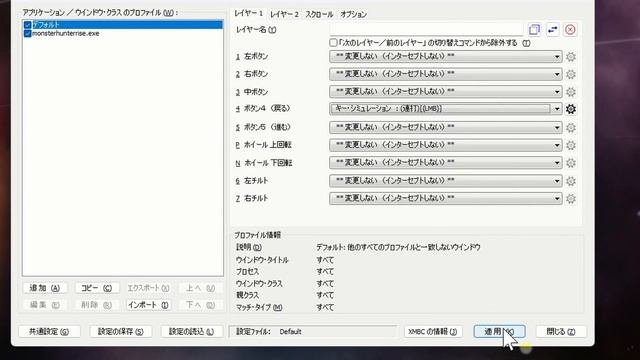Open the ボタン5 (進む) action dropdown

coord(446,127)
